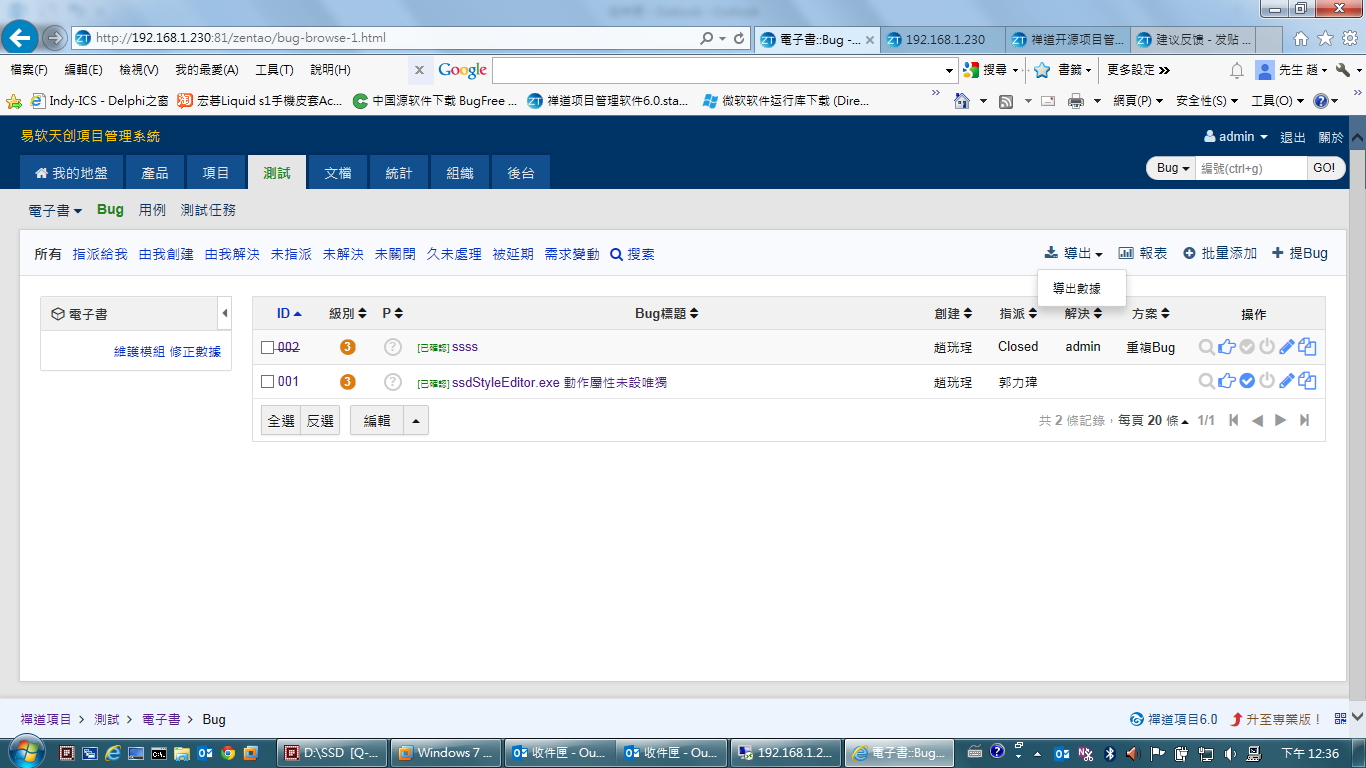
Task: Click the bug ID search input field
Action: tap(1251, 168)
